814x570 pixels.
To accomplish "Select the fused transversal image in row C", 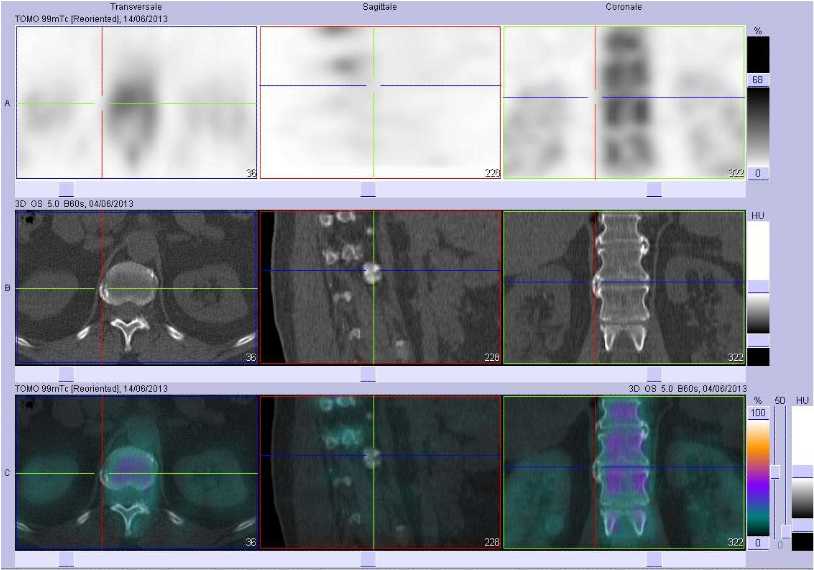I will (137, 472).
